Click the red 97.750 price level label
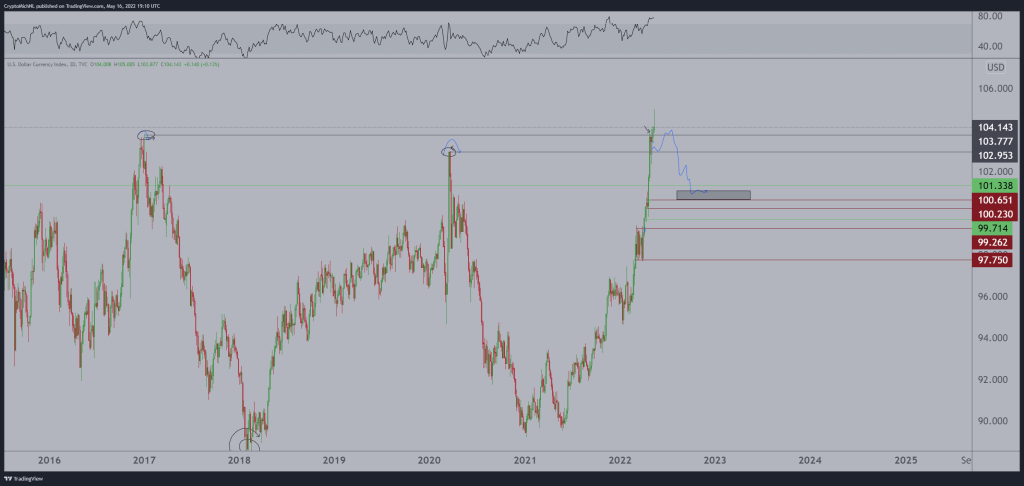 pos(996,259)
